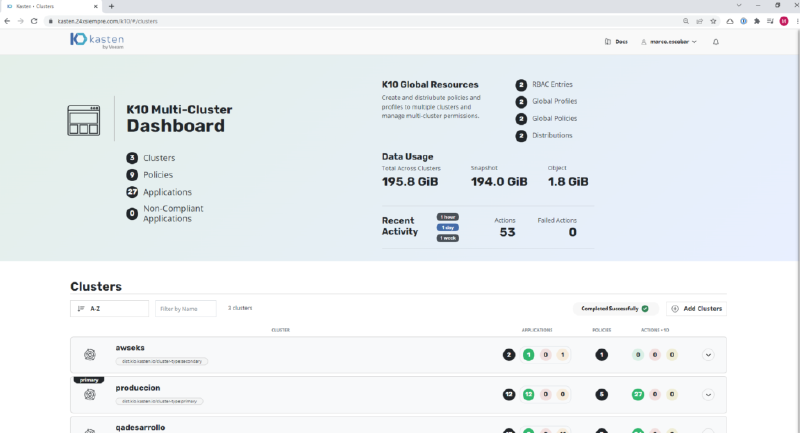Reload the page with the refresh icon
The width and height of the screenshot is (800, 433).
(x=34, y=21)
